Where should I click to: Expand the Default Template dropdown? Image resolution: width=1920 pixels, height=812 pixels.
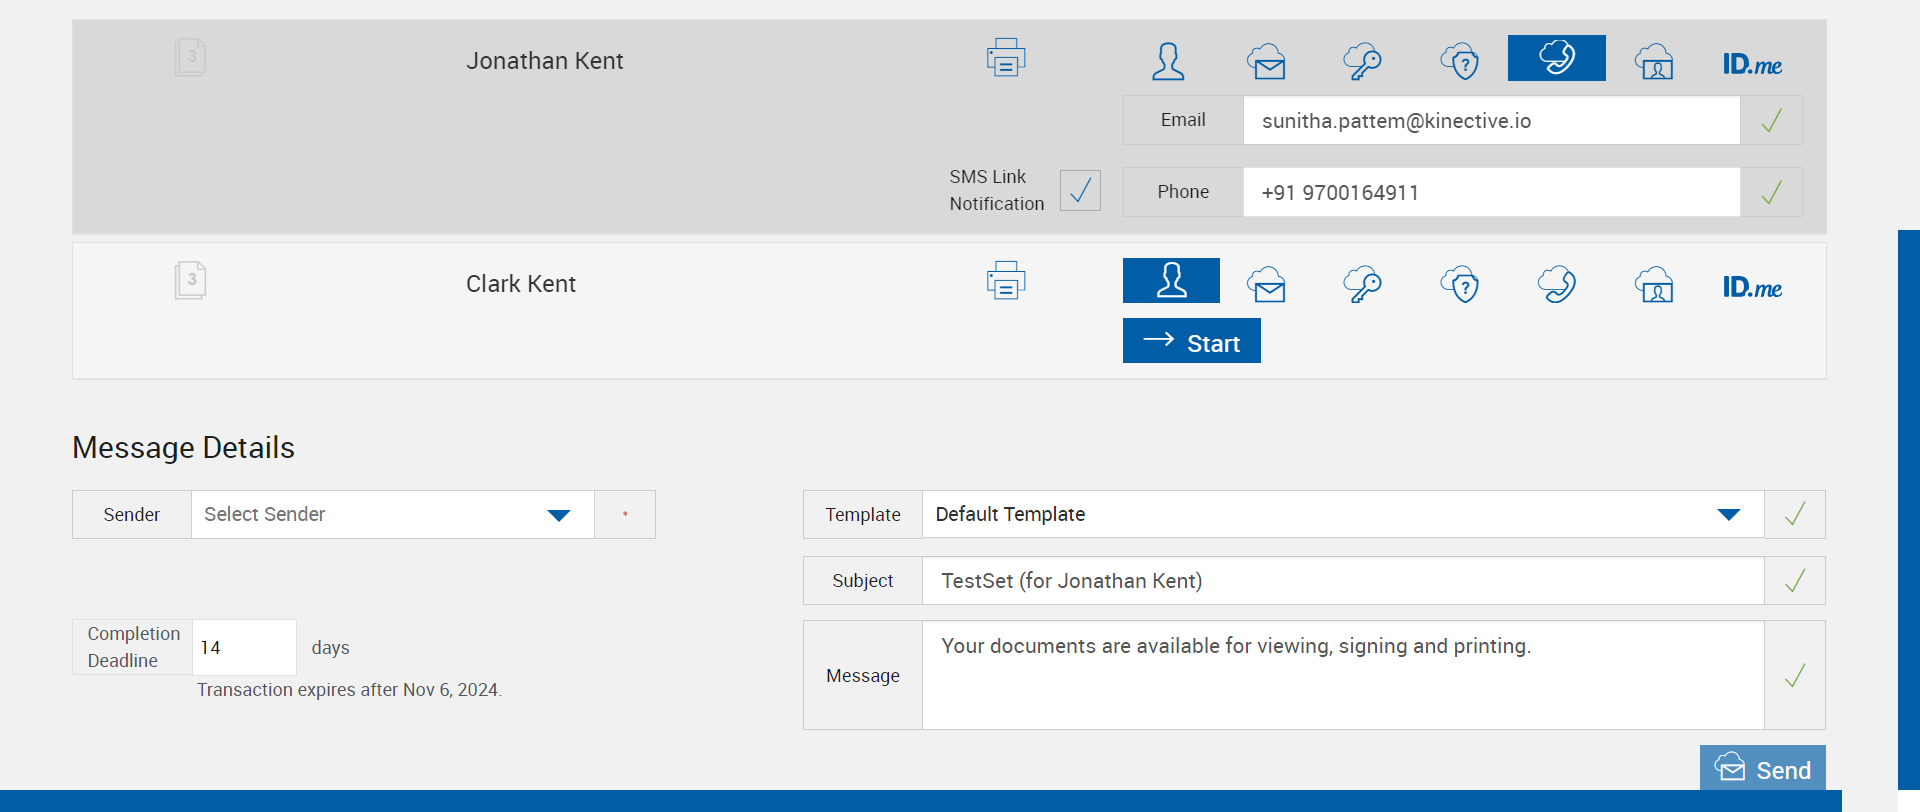tap(1342, 515)
